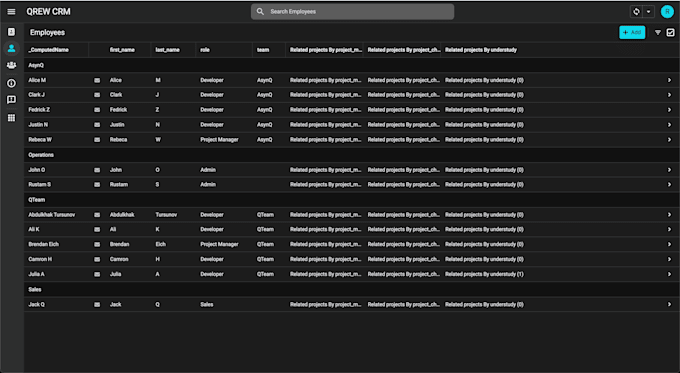Click the search Employees field
This screenshot has height=373, width=680.
pyautogui.click(x=352, y=12)
